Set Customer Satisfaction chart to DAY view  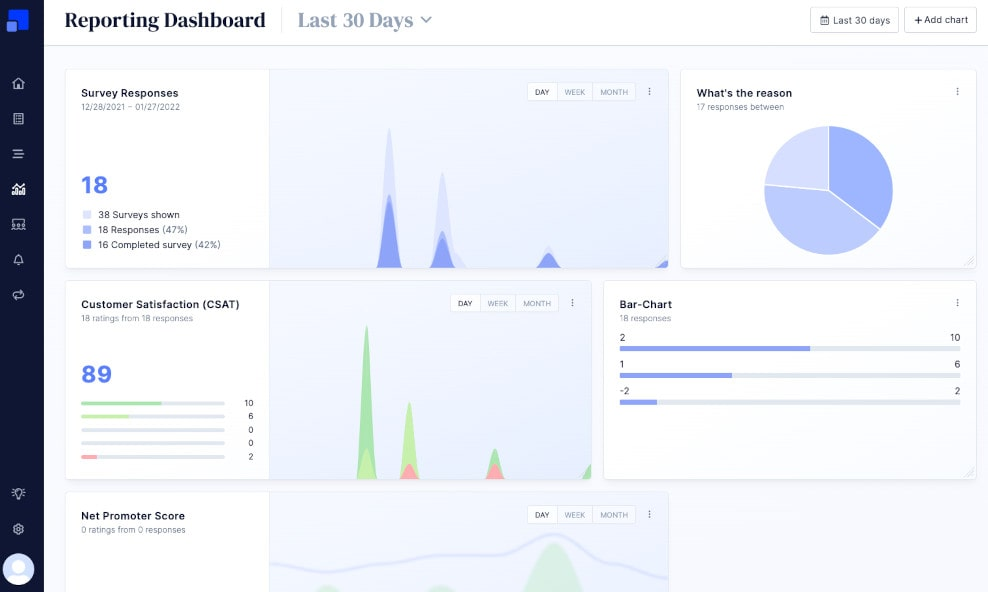(465, 303)
